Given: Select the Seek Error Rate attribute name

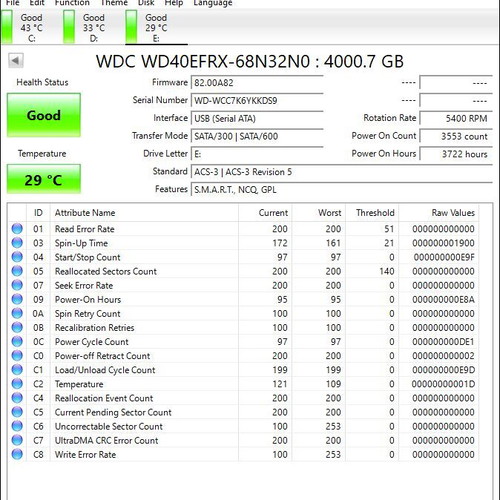Looking at the screenshot, I should (x=84, y=285).
